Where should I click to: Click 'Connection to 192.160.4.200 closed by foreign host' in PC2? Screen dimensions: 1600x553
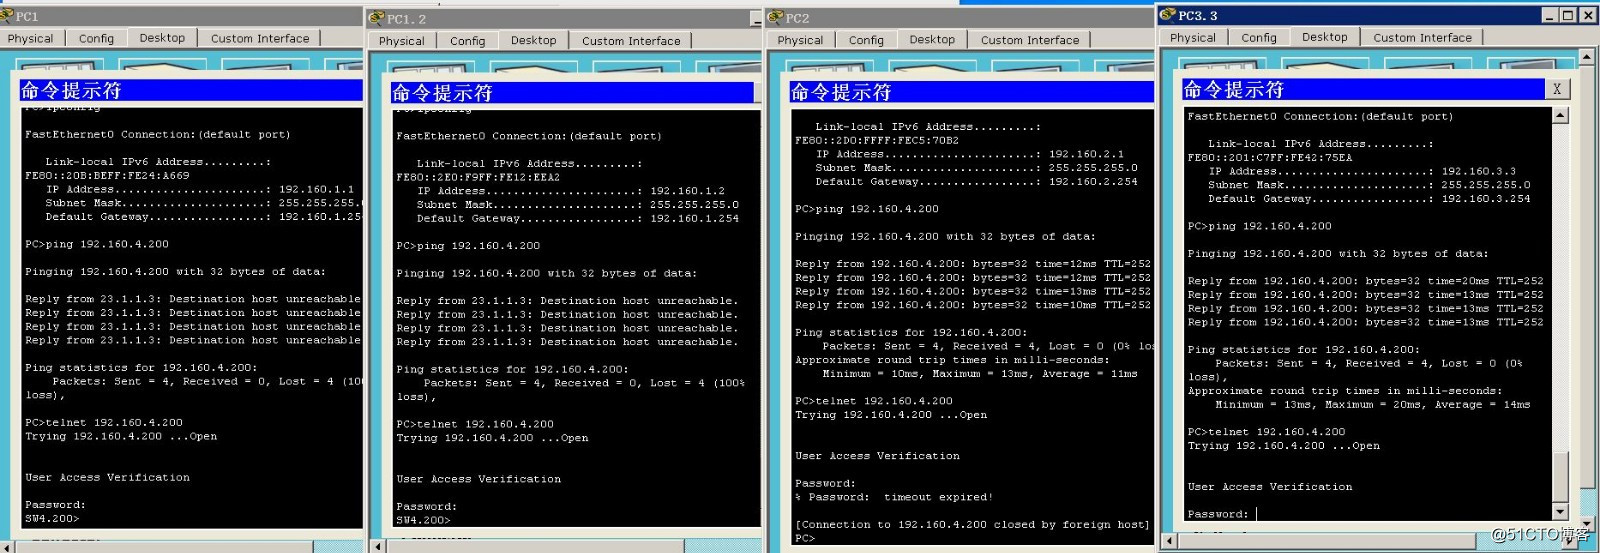pyautogui.click(x=972, y=524)
